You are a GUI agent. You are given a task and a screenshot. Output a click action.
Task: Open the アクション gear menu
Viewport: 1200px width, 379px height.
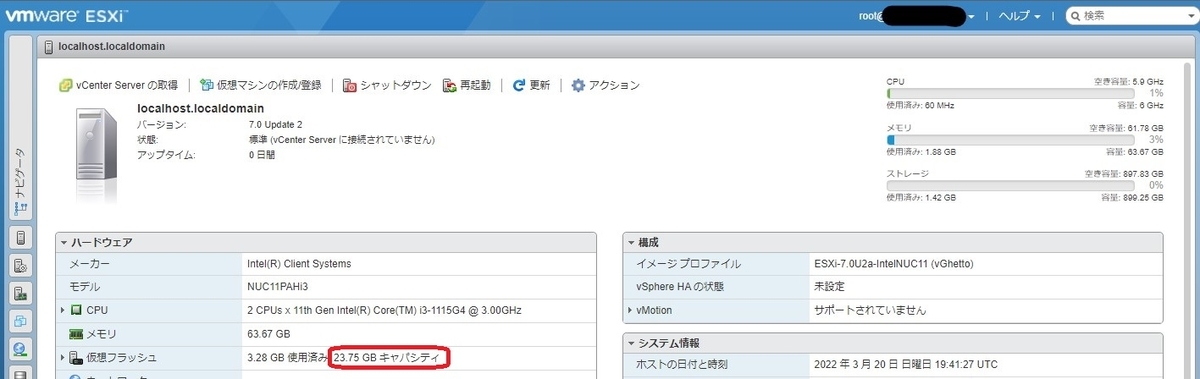point(605,85)
